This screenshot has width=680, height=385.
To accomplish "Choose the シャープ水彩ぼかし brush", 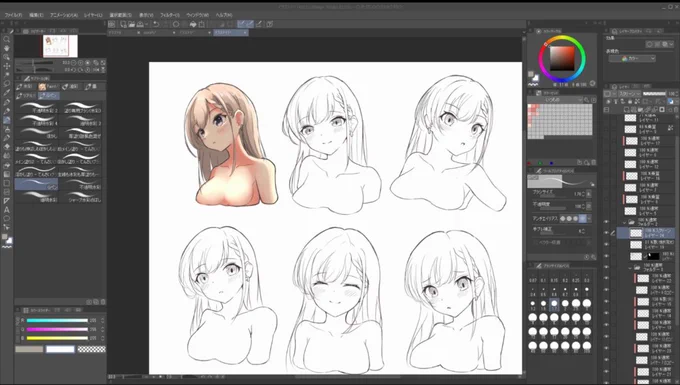I will 81,197.
